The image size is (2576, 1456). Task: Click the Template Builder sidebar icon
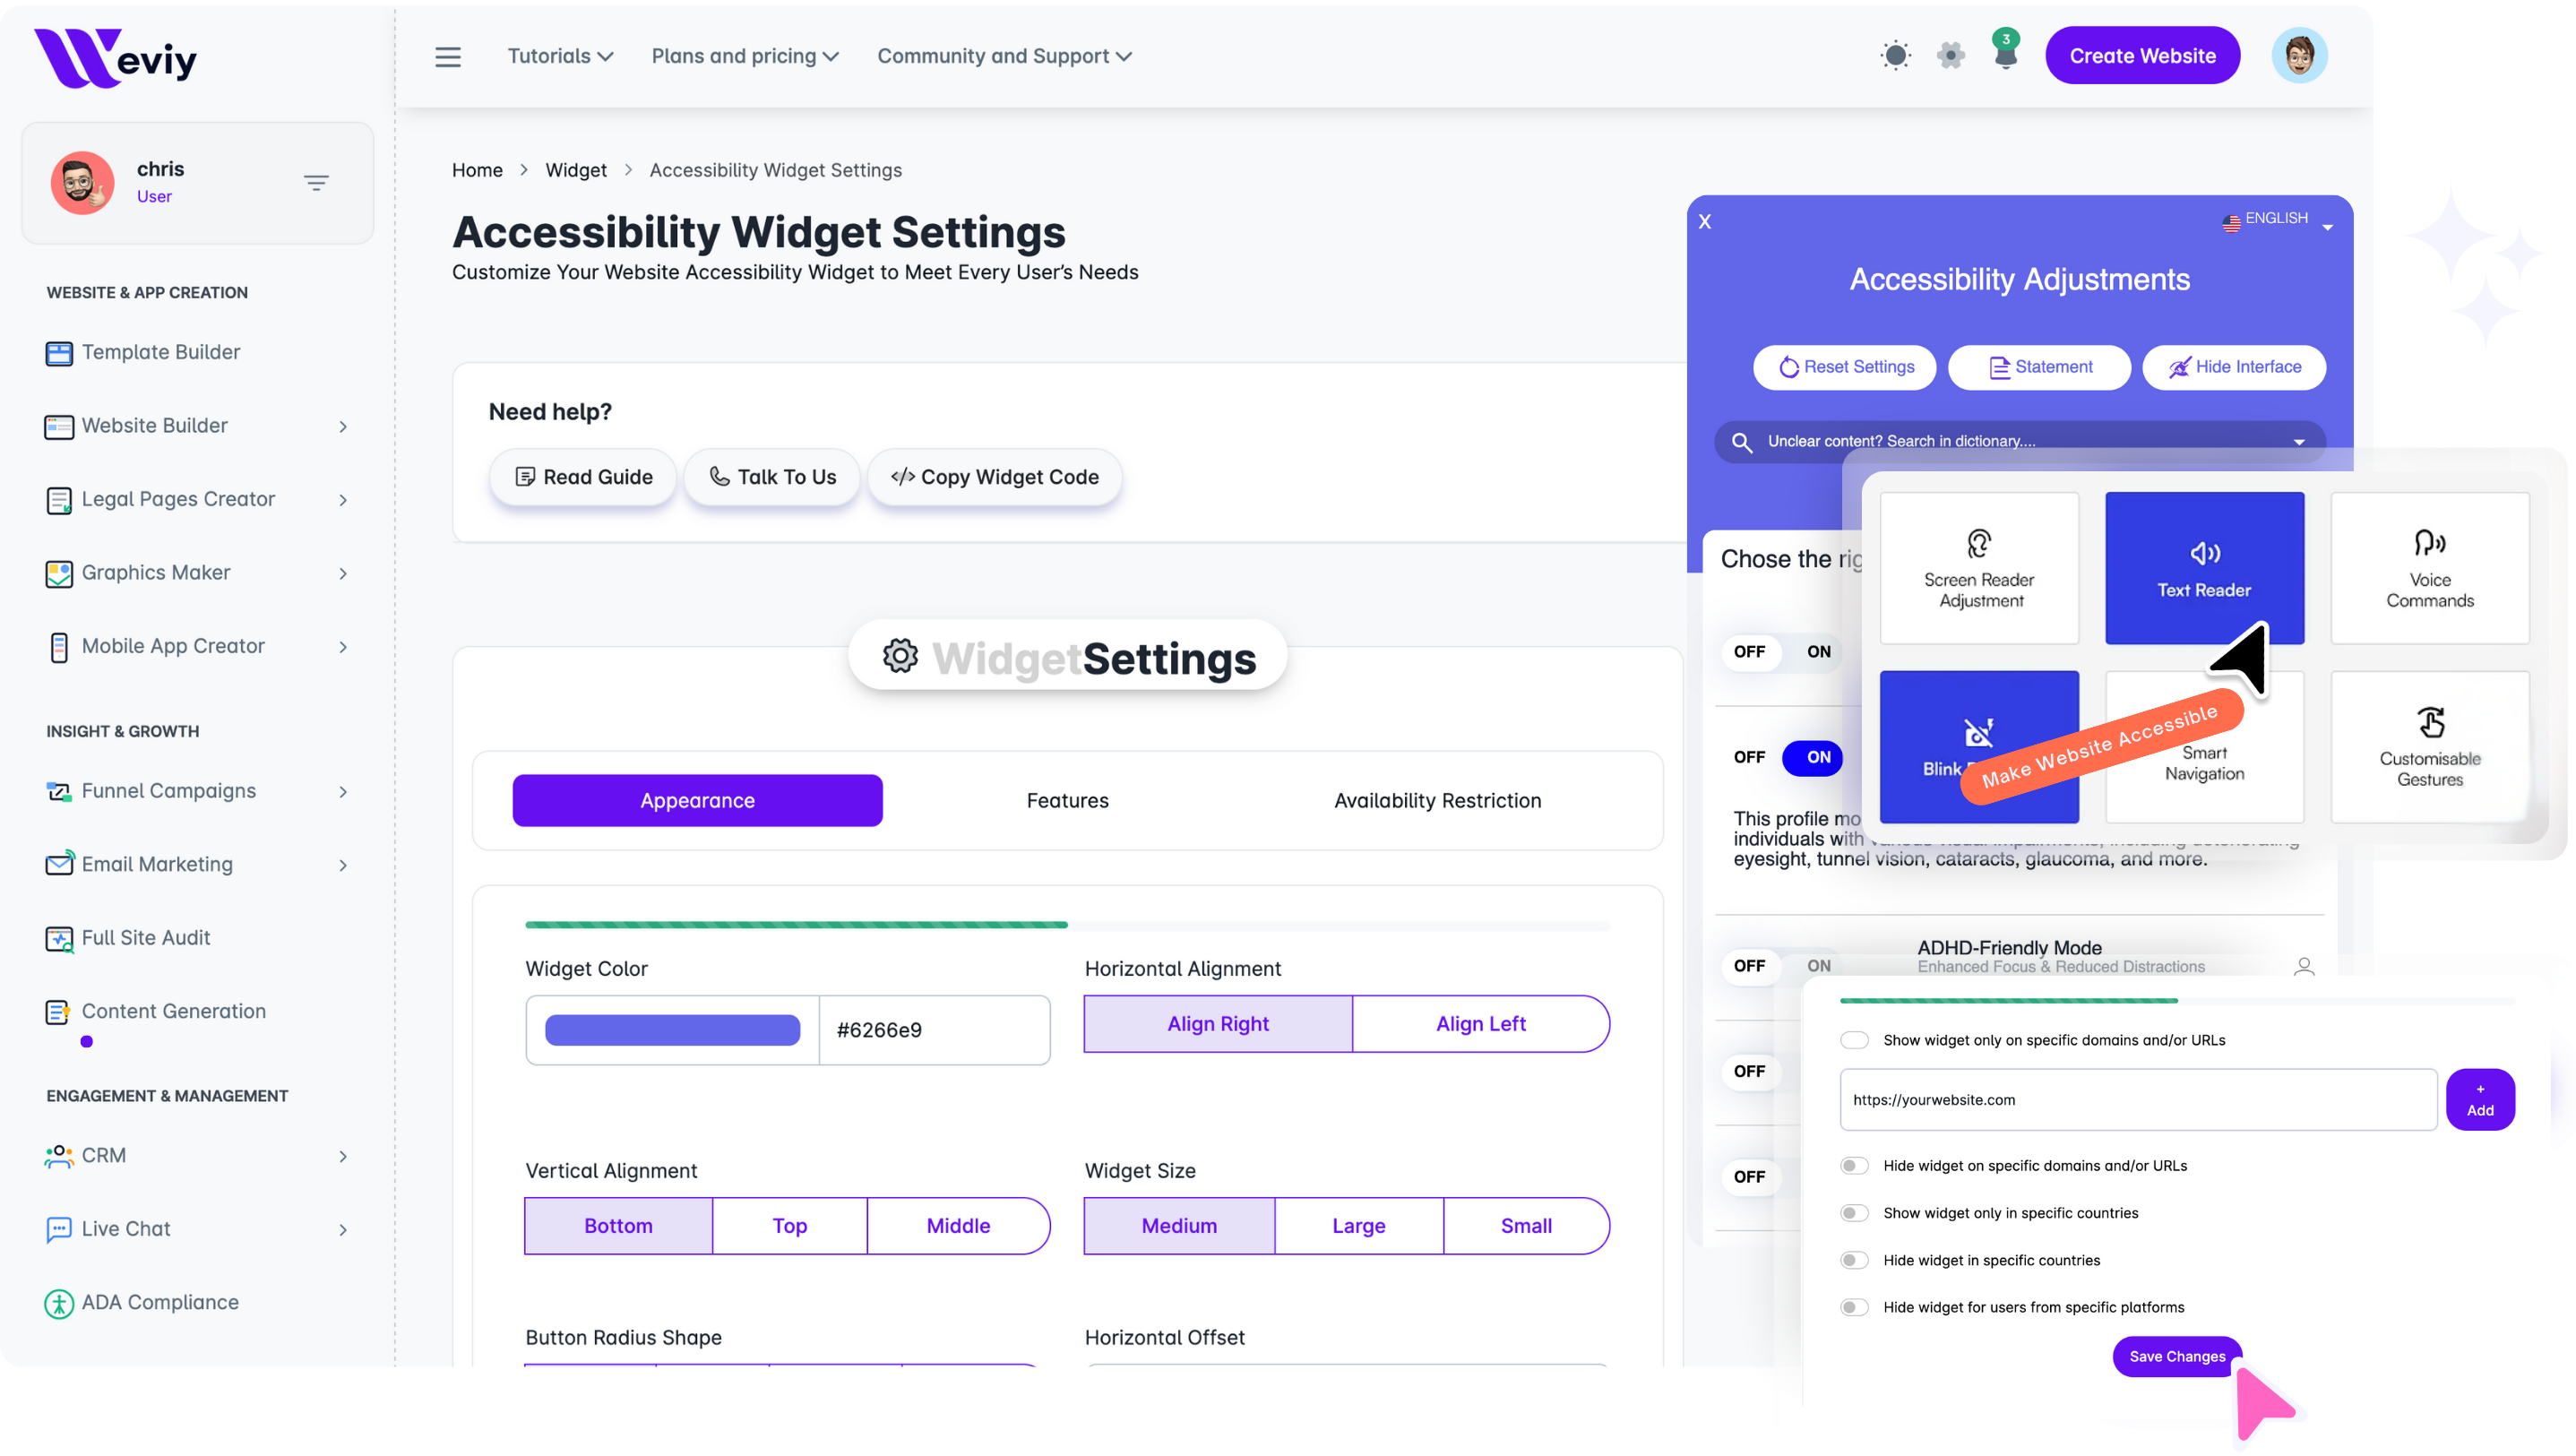coord(59,353)
